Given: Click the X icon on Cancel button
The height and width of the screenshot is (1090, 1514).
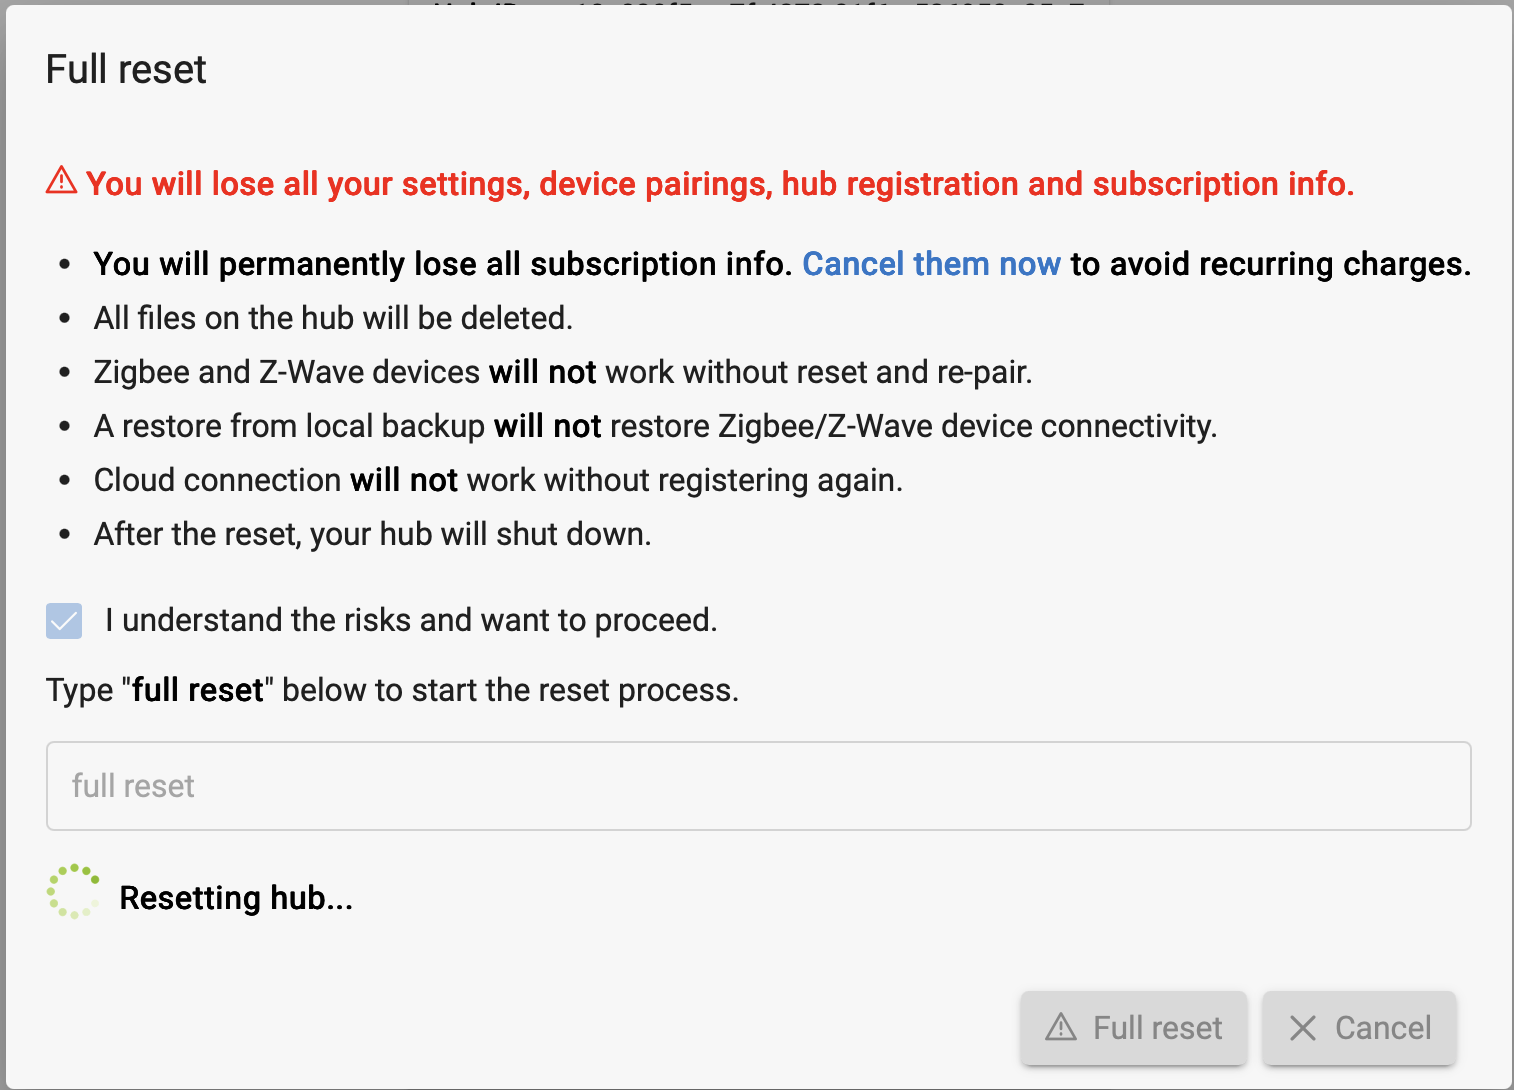Looking at the screenshot, I should pos(1303,1028).
